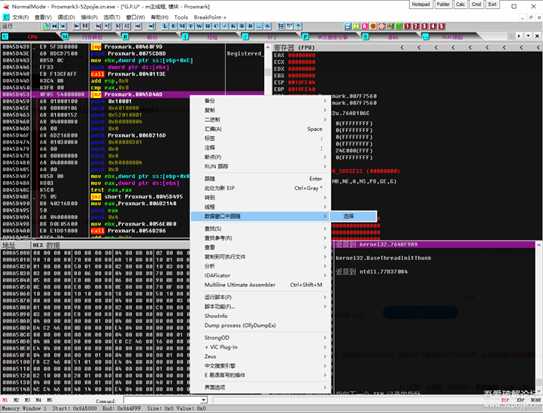Open the 查看(V) menu
This screenshot has width=543, height=413.
pos(43,17)
